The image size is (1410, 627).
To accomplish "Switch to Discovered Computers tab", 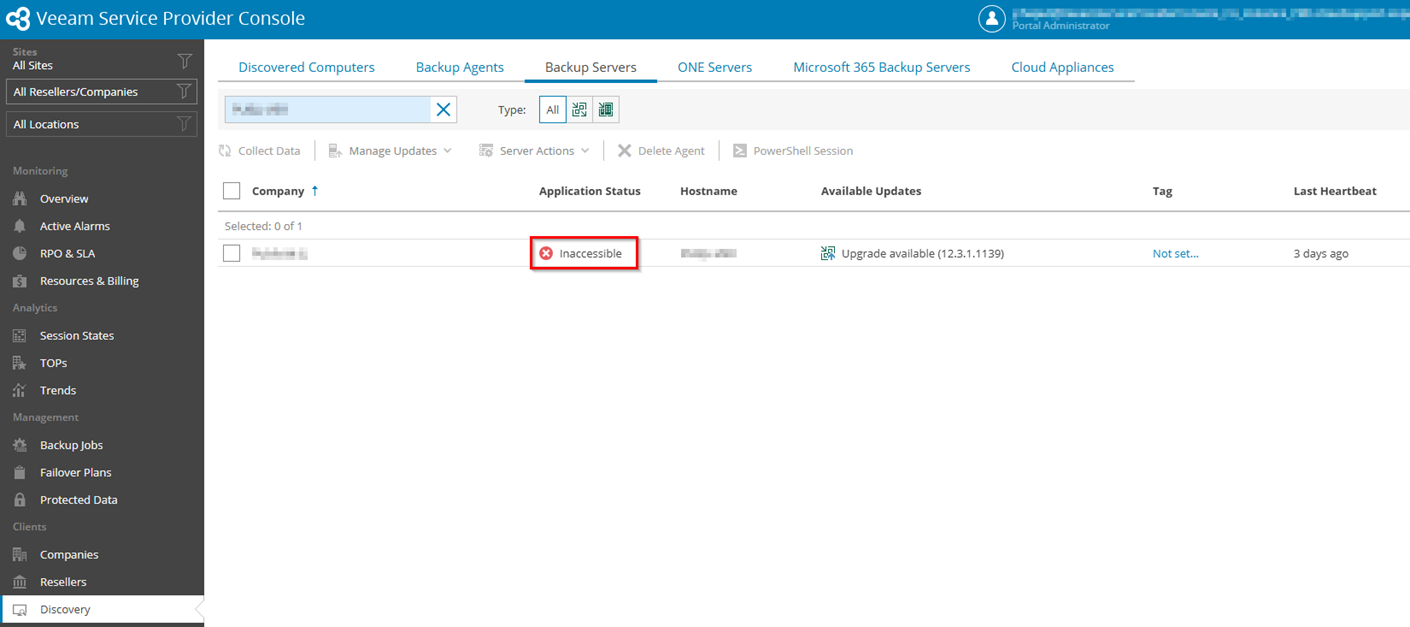I will click(x=306, y=67).
